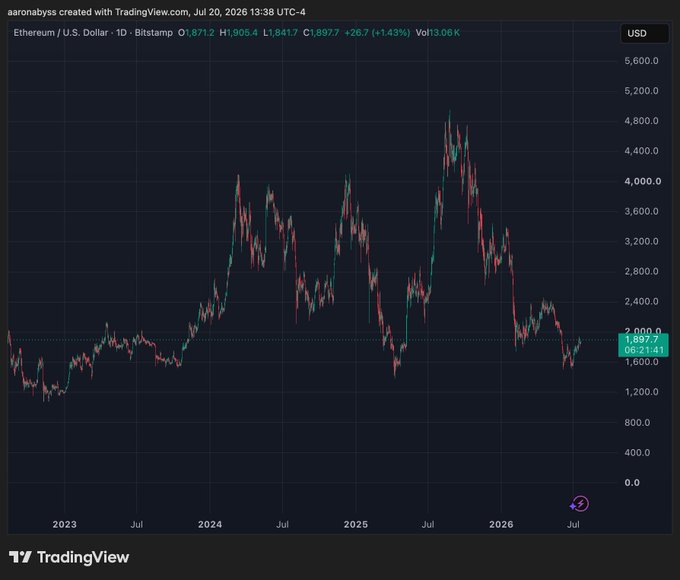
Task: Click the Jul label right of 2026
Action: tap(573, 524)
